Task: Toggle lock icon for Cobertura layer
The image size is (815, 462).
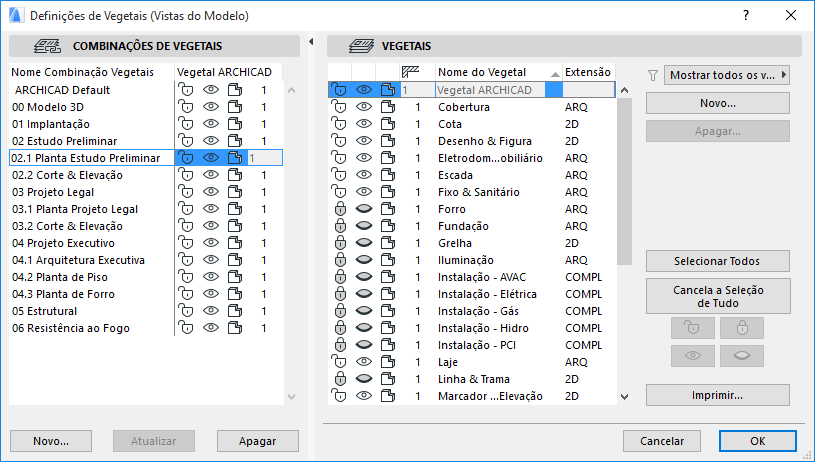Action: [x=339, y=107]
